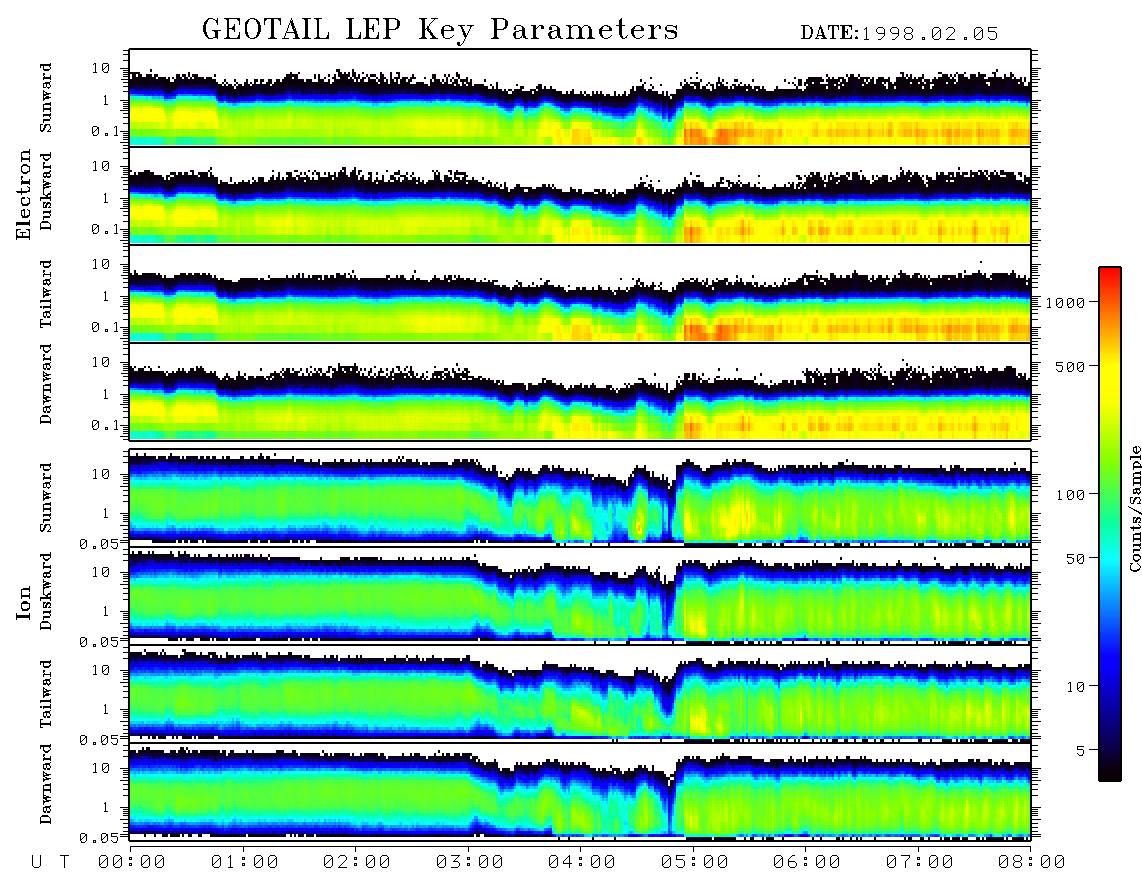Click the 08:00 time tick label
The height and width of the screenshot is (880, 1142).
click(1032, 862)
